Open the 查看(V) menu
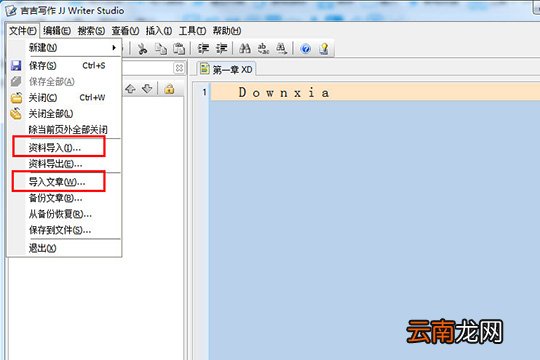The height and width of the screenshot is (360, 540). (125, 31)
